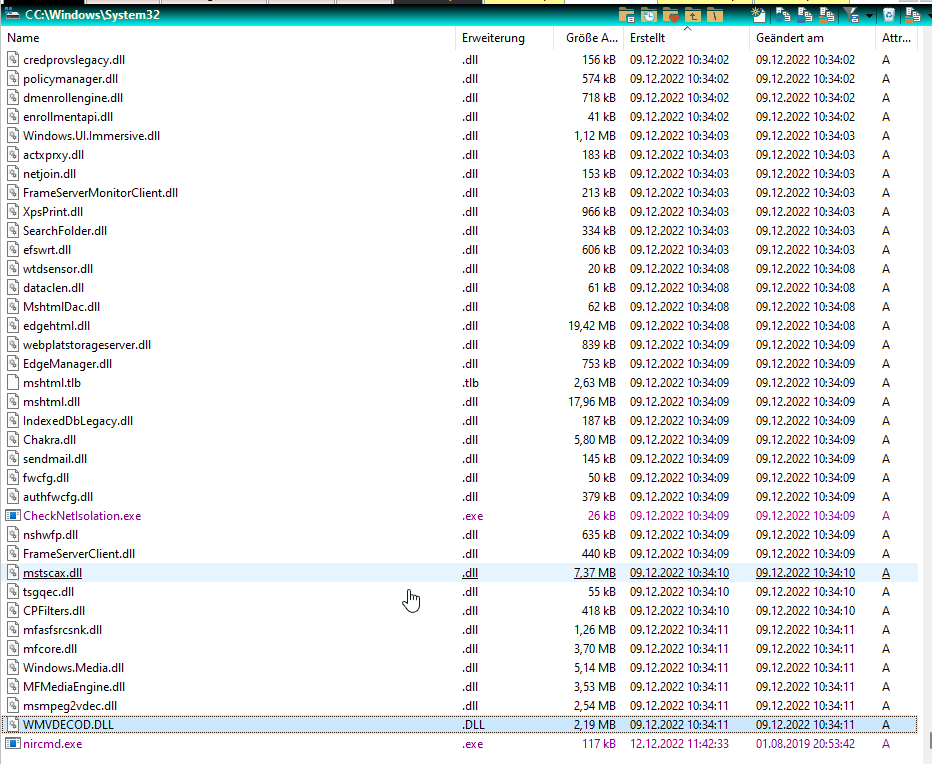932x764 pixels.
Task: Click the CheckNetIsolation.exe application icon
Action: click(12, 515)
